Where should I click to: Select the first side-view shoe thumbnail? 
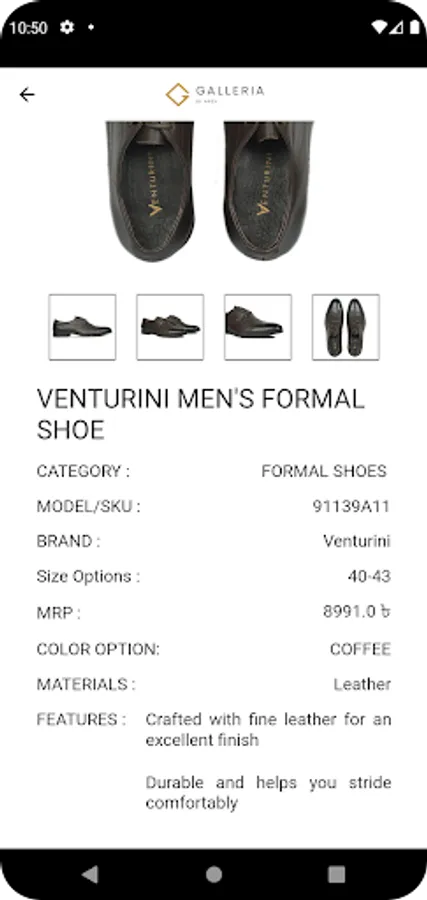point(82,327)
